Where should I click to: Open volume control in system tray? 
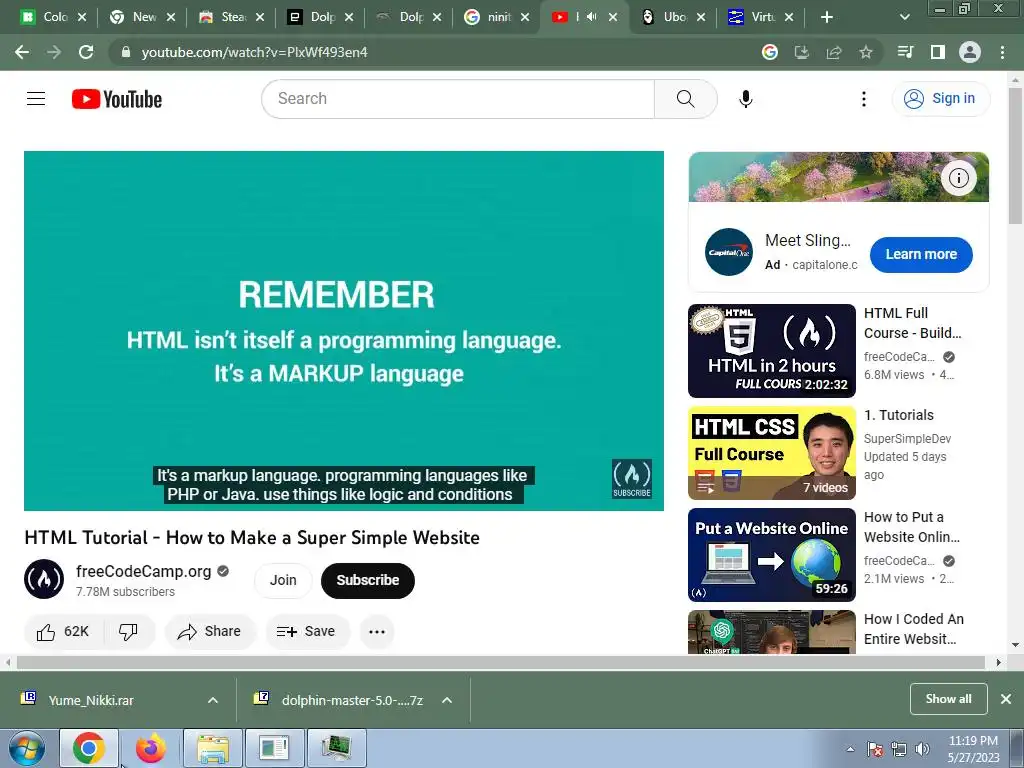coord(922,749)
